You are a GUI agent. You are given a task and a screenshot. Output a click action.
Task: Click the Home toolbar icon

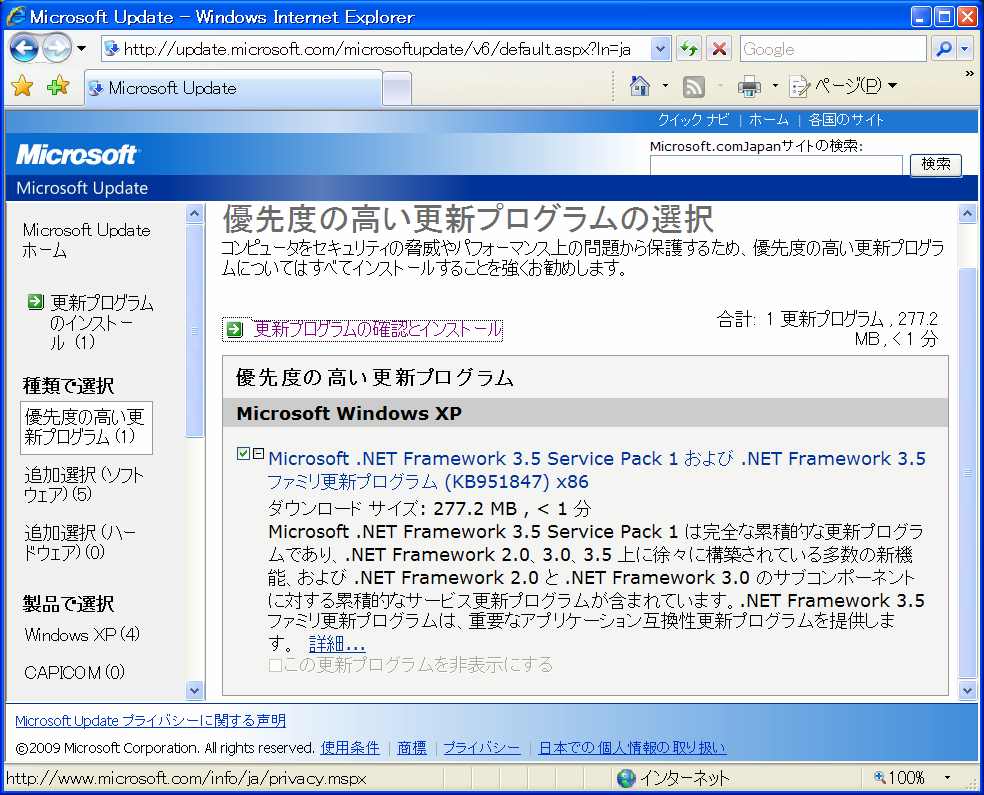(x=639, y=86)
